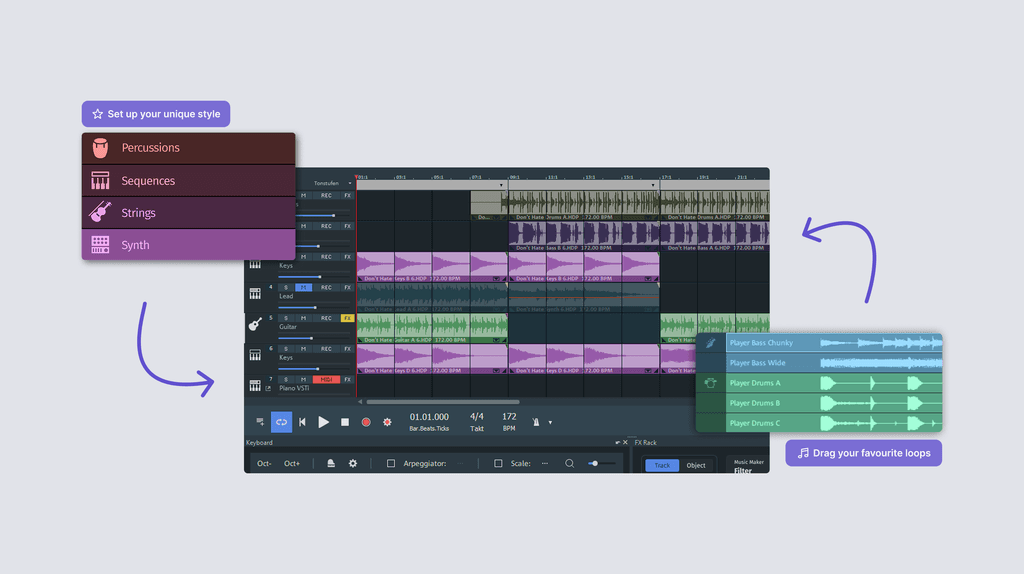The height and width of the screenshot is (574, 1024).
Task: Open the metronome dropdown arrow
Action: coord(550,423)
